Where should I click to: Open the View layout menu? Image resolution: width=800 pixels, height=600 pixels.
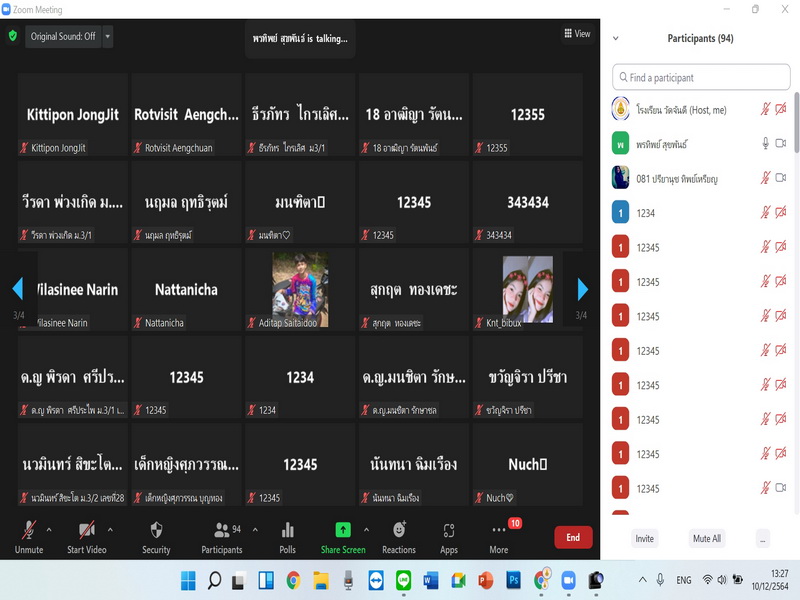pyautogui.click(x=577, y=34)
